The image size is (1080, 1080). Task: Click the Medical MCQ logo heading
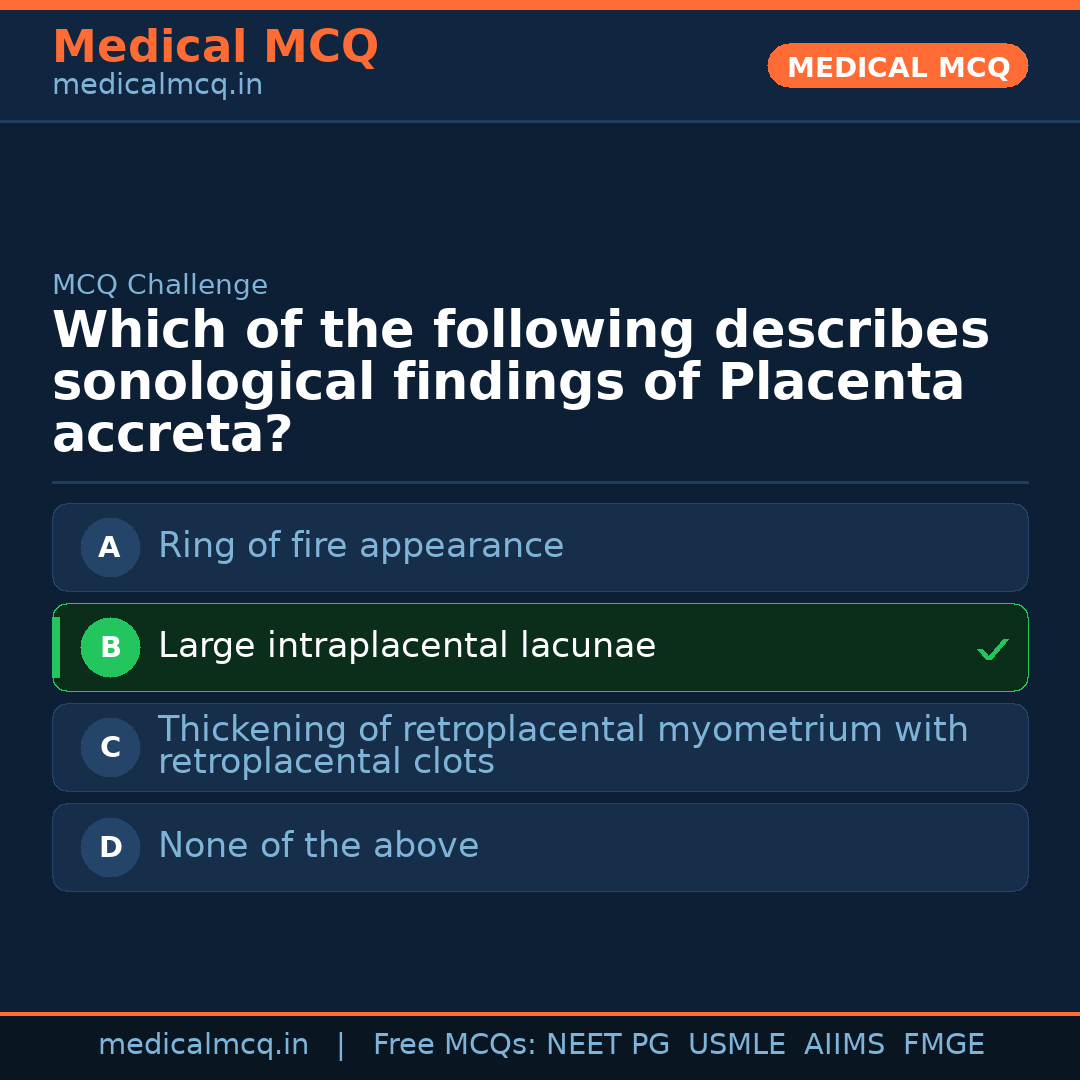click(x=215, y=47)
